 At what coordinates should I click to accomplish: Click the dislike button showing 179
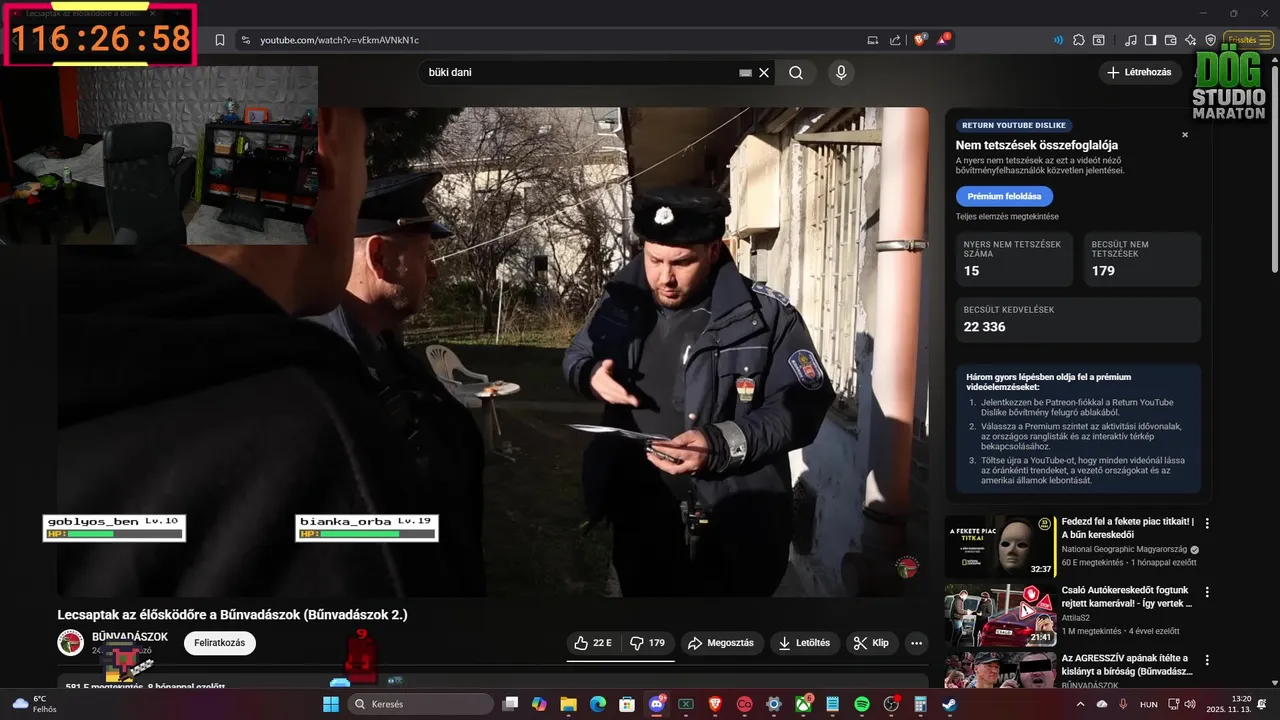[x=647, y=643]
